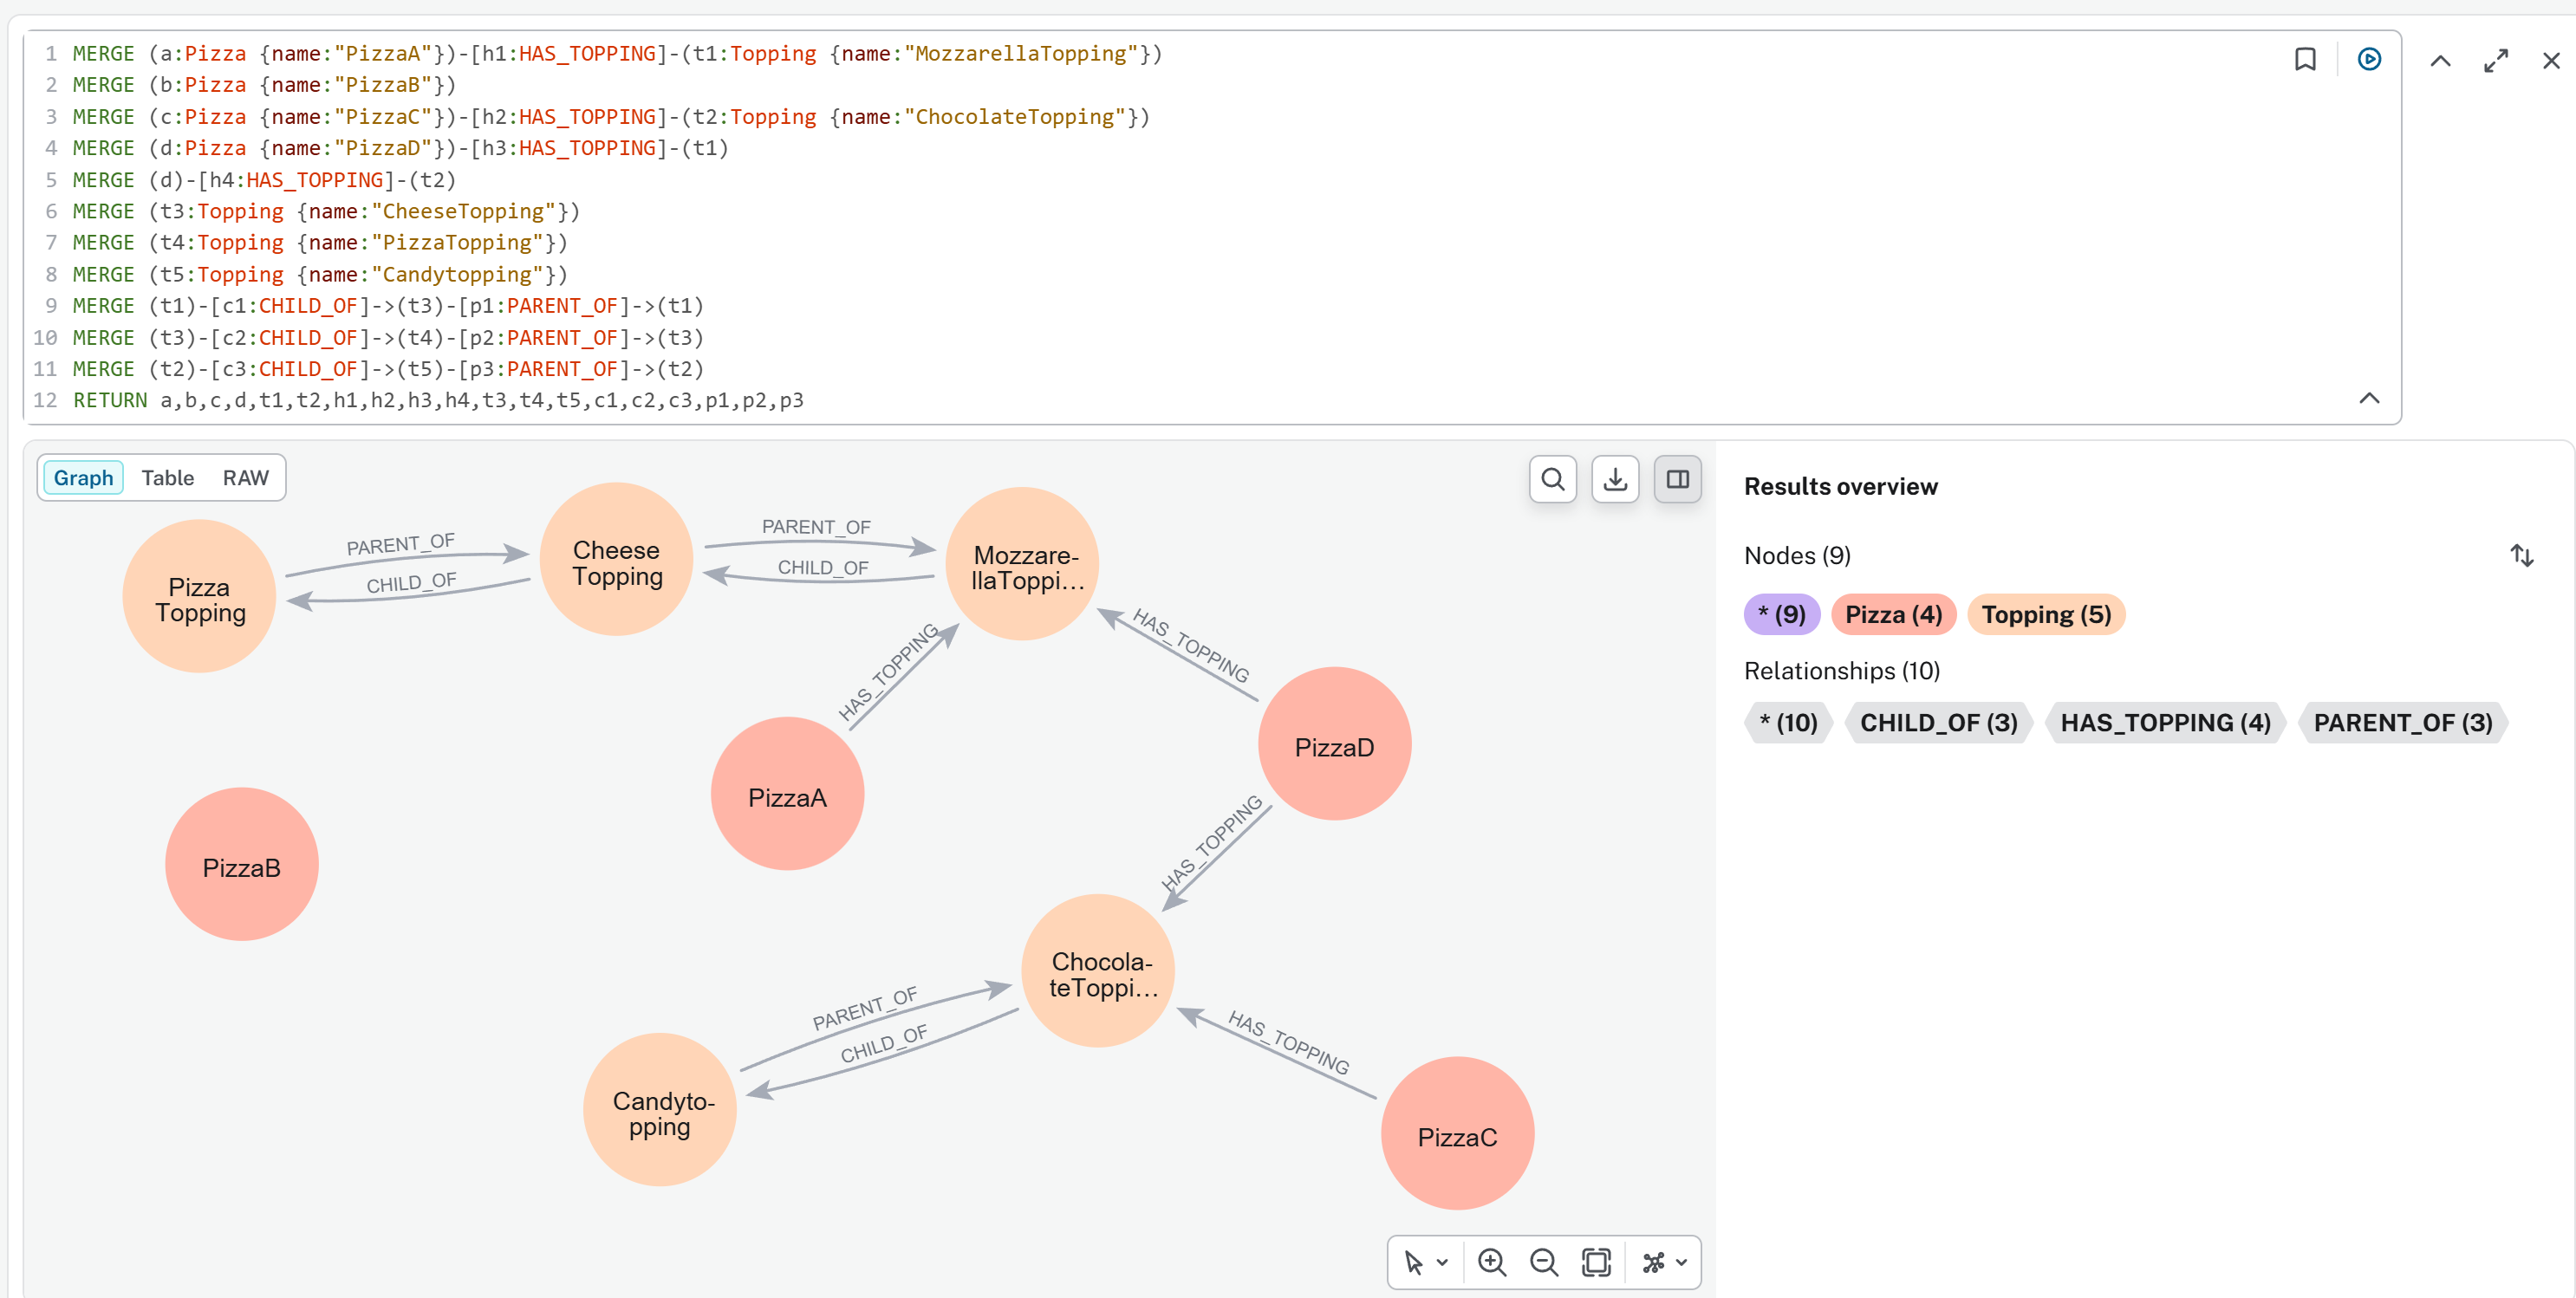Viewport: 2576px width, 1298px height.
Task: Select the Pizza Topping node
Action: pyautogui.click(x=199, y=596)
